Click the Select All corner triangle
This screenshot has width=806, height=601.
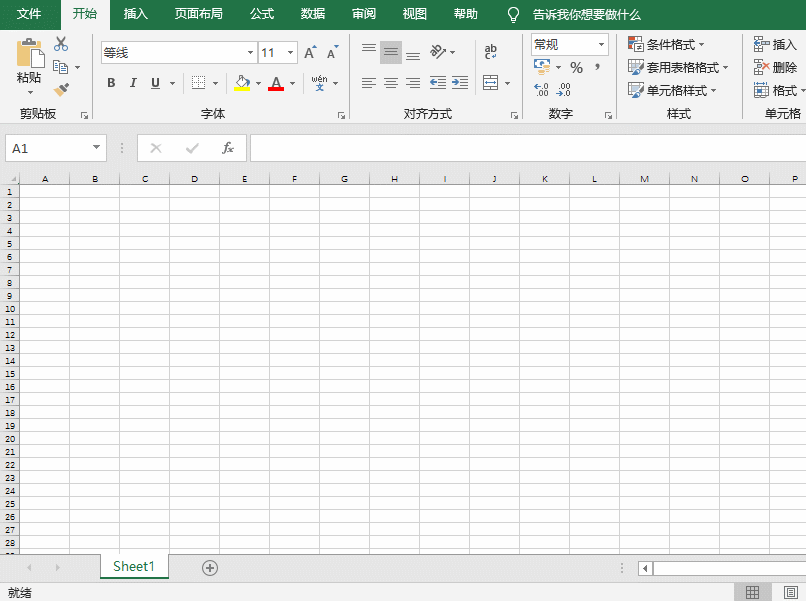12,178
